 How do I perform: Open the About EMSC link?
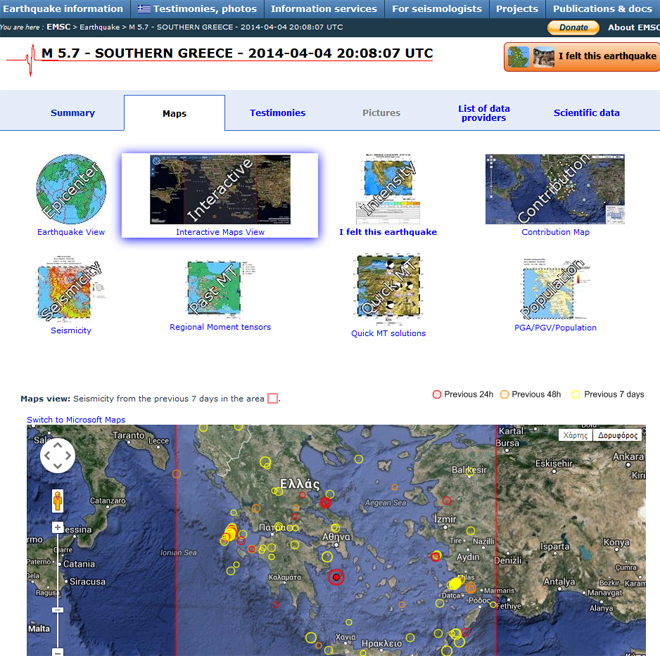click(633, 27)
